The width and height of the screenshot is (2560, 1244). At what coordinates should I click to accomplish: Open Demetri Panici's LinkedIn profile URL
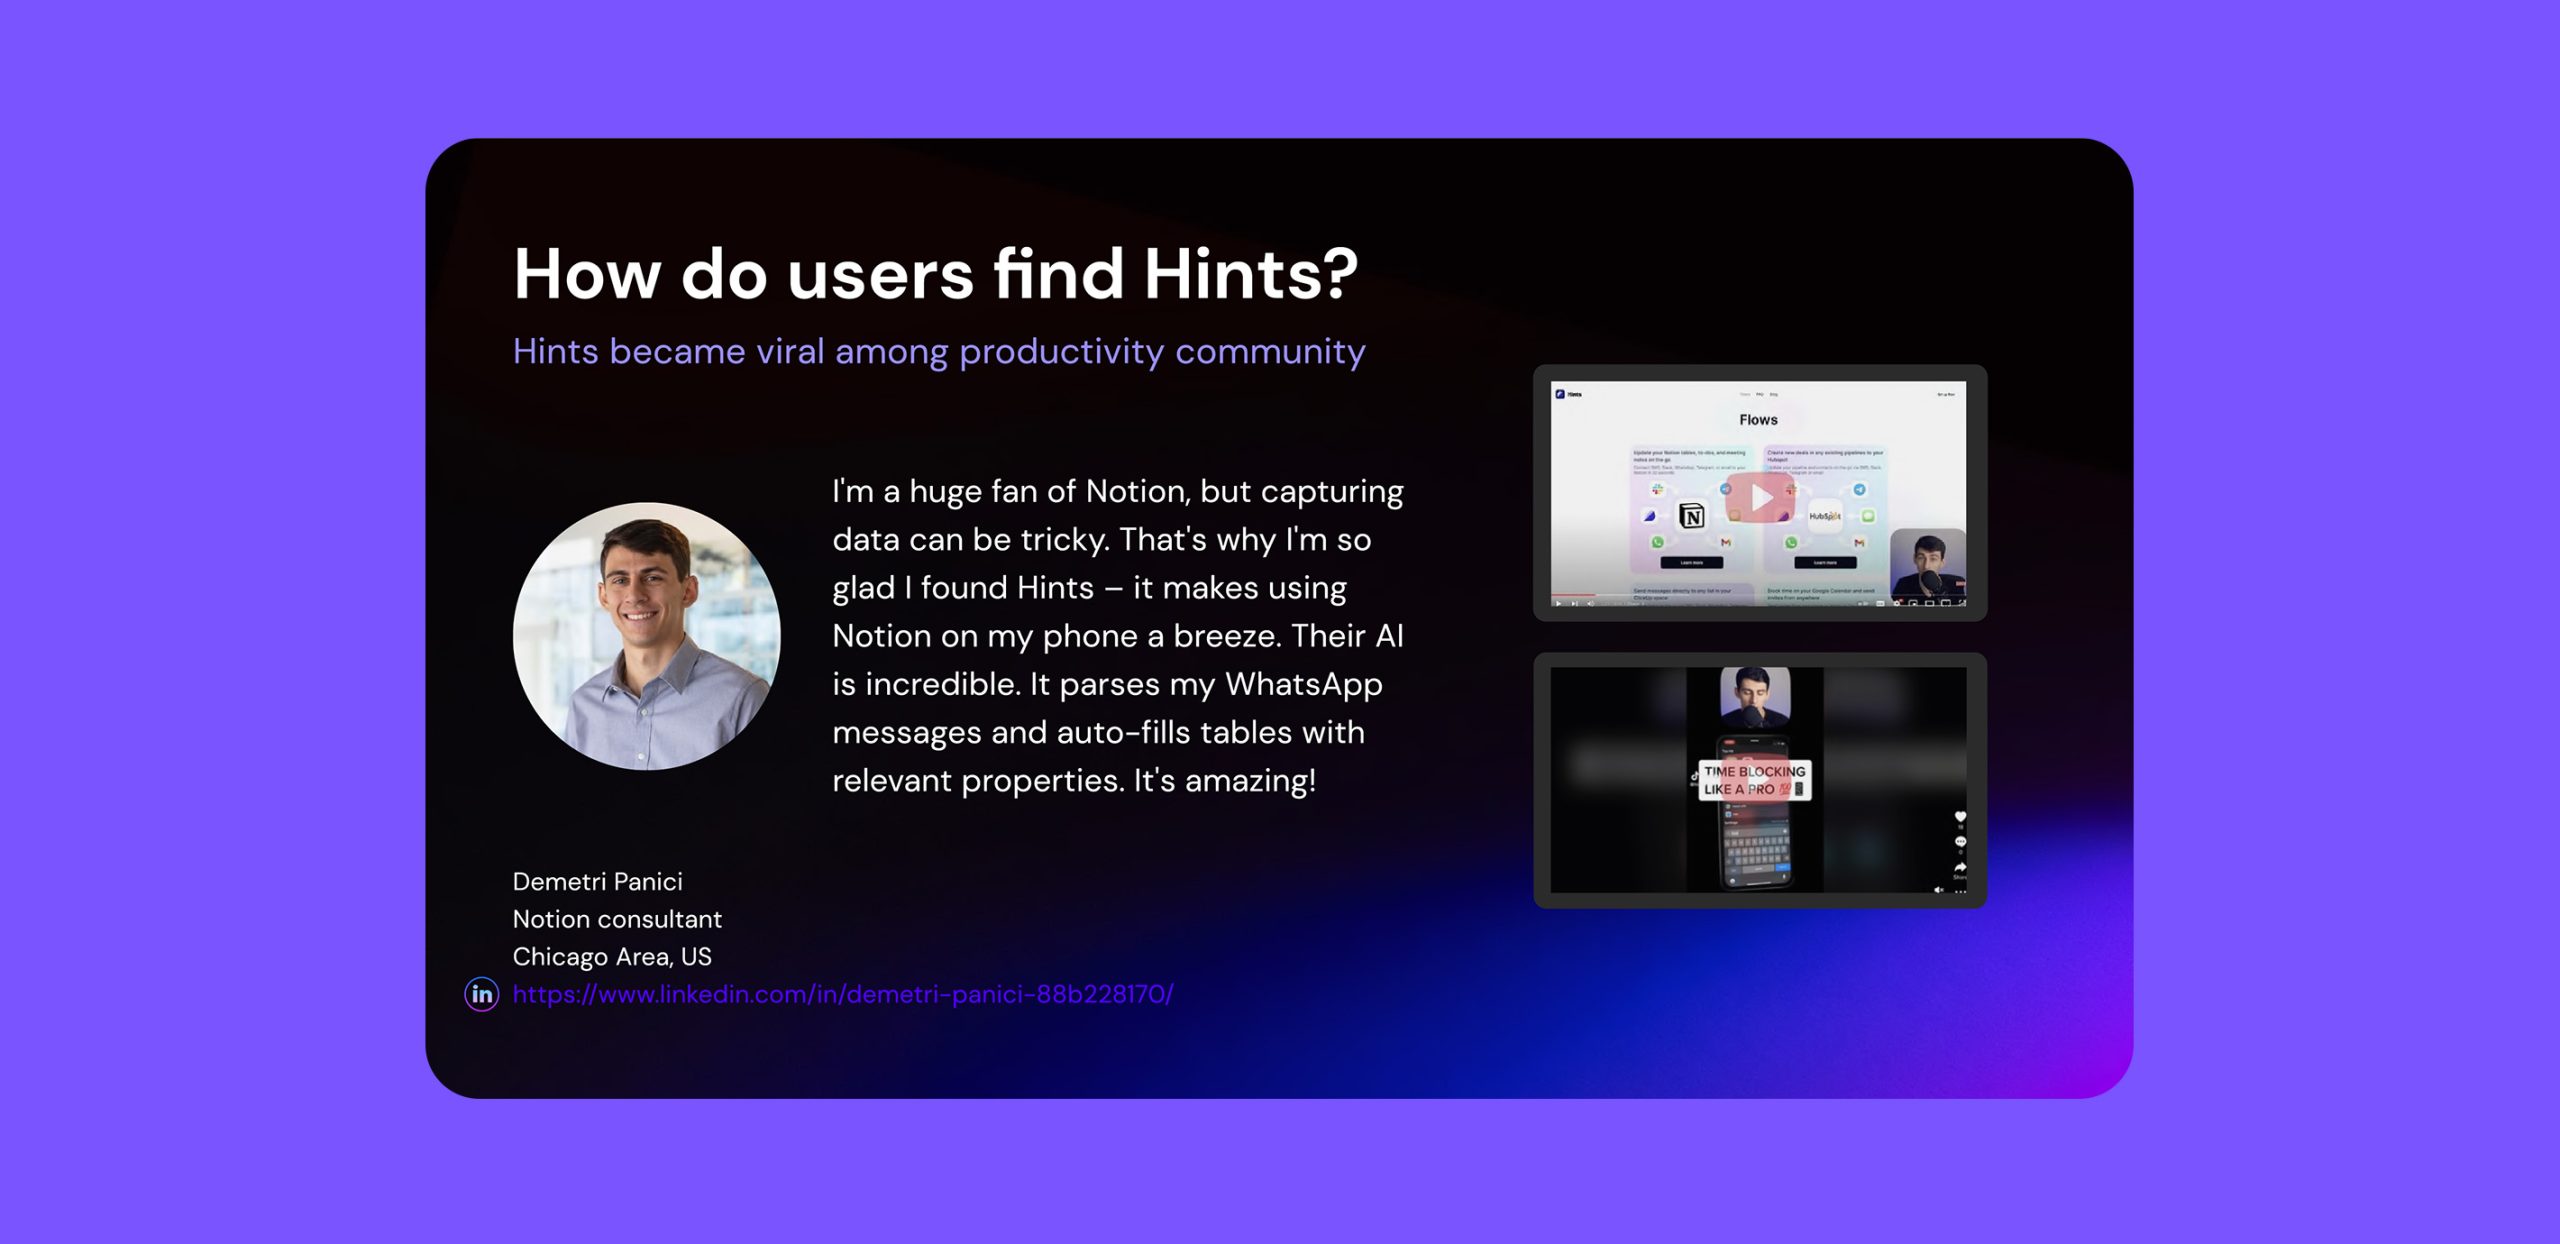tap(843, 994)
